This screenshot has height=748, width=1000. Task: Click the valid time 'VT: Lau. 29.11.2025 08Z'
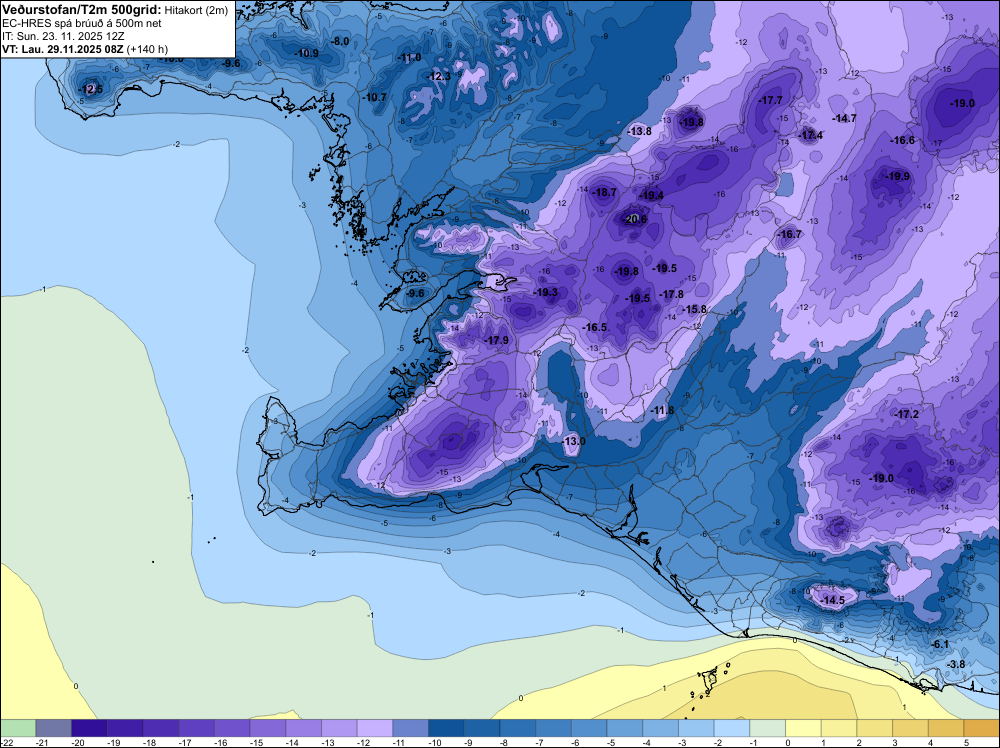point(62,49)
